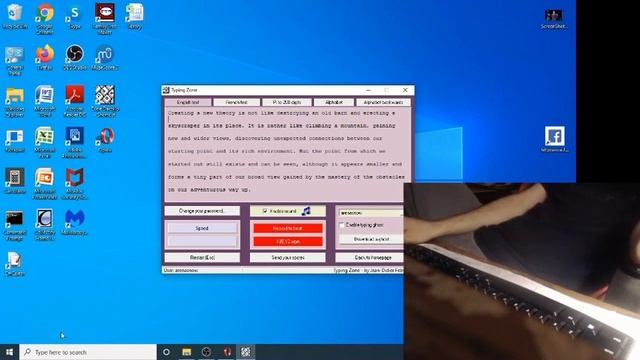Click inside the typing text area
Viewport: 640px width, 360px height.
[x=287, y=154]
